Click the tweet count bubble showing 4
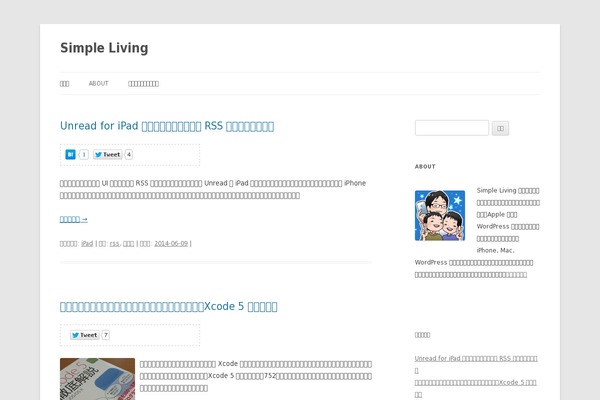 (x=129, y=154)
